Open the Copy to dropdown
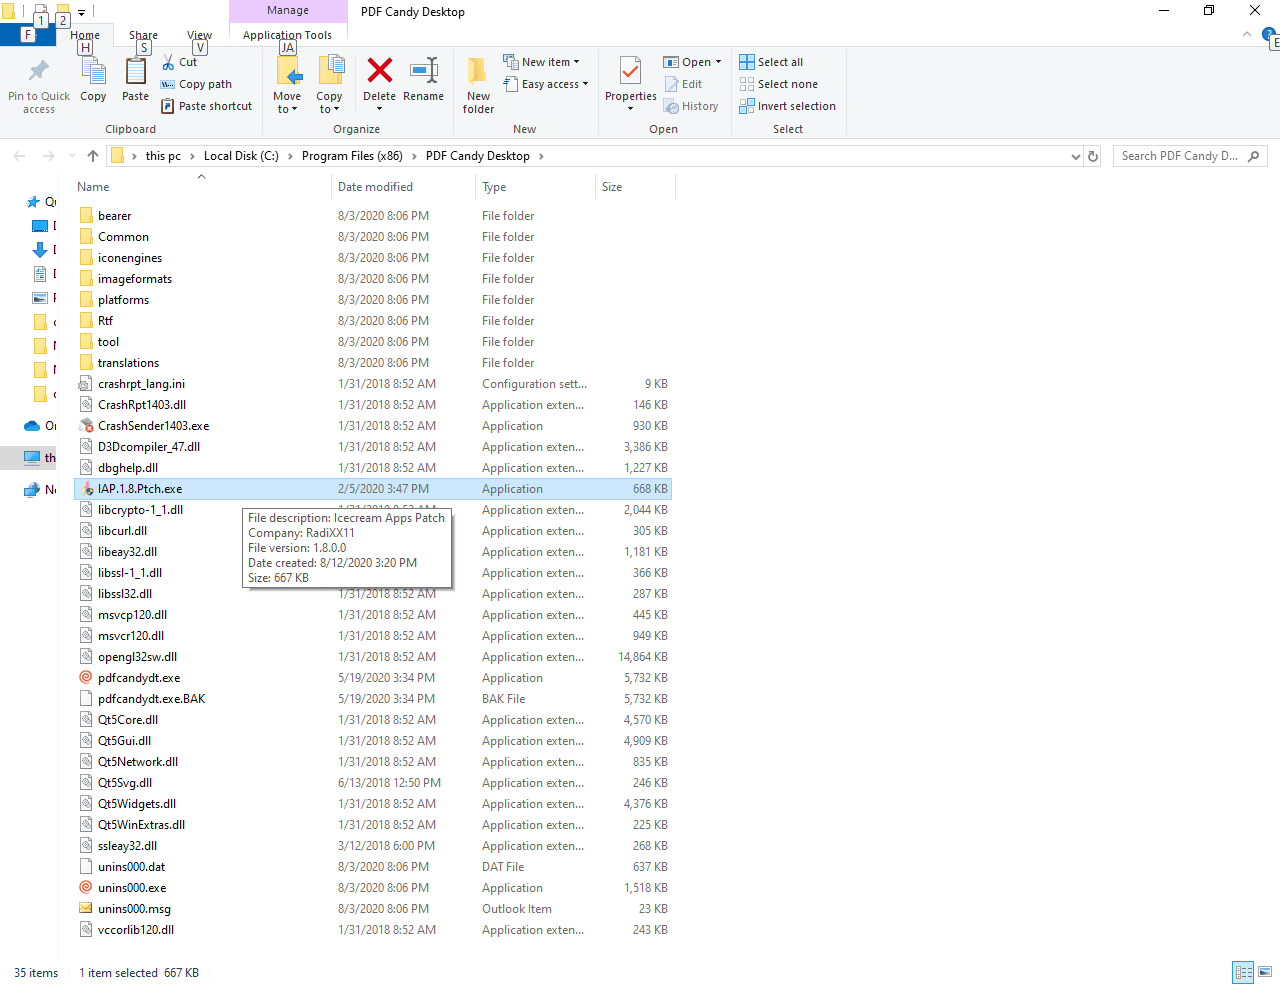The height and width of the screenshot is (984, 1280). pyautogui.click(x=329, y=103)
